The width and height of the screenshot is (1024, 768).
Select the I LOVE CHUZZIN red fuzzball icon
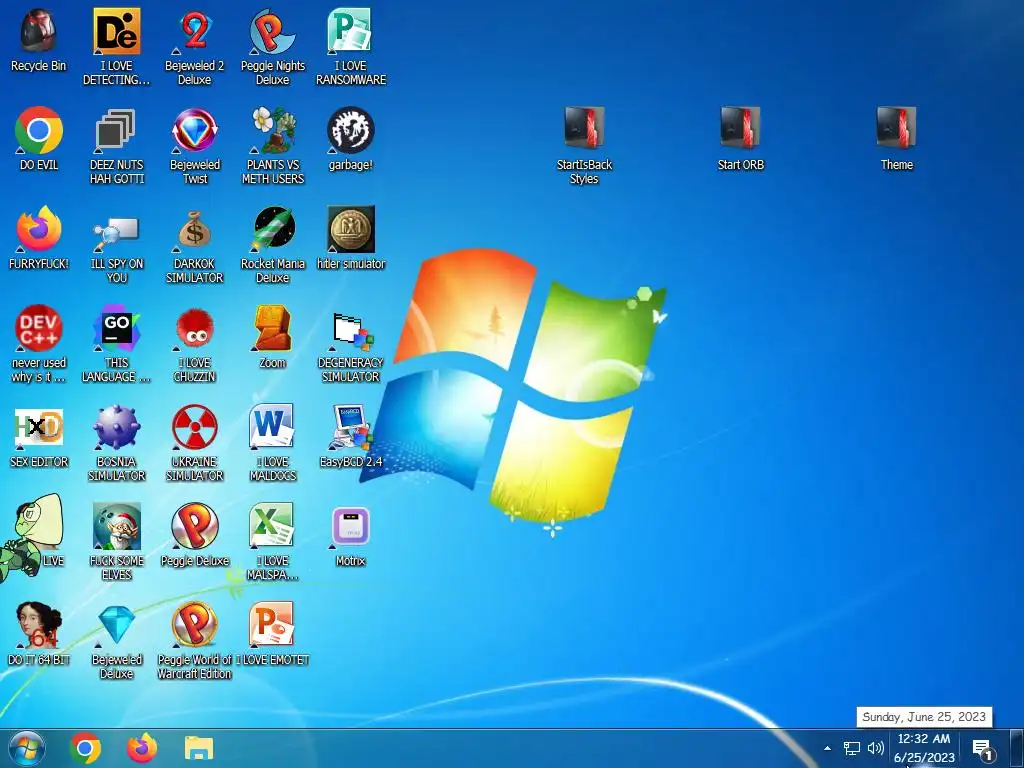[x=195, y=328]
